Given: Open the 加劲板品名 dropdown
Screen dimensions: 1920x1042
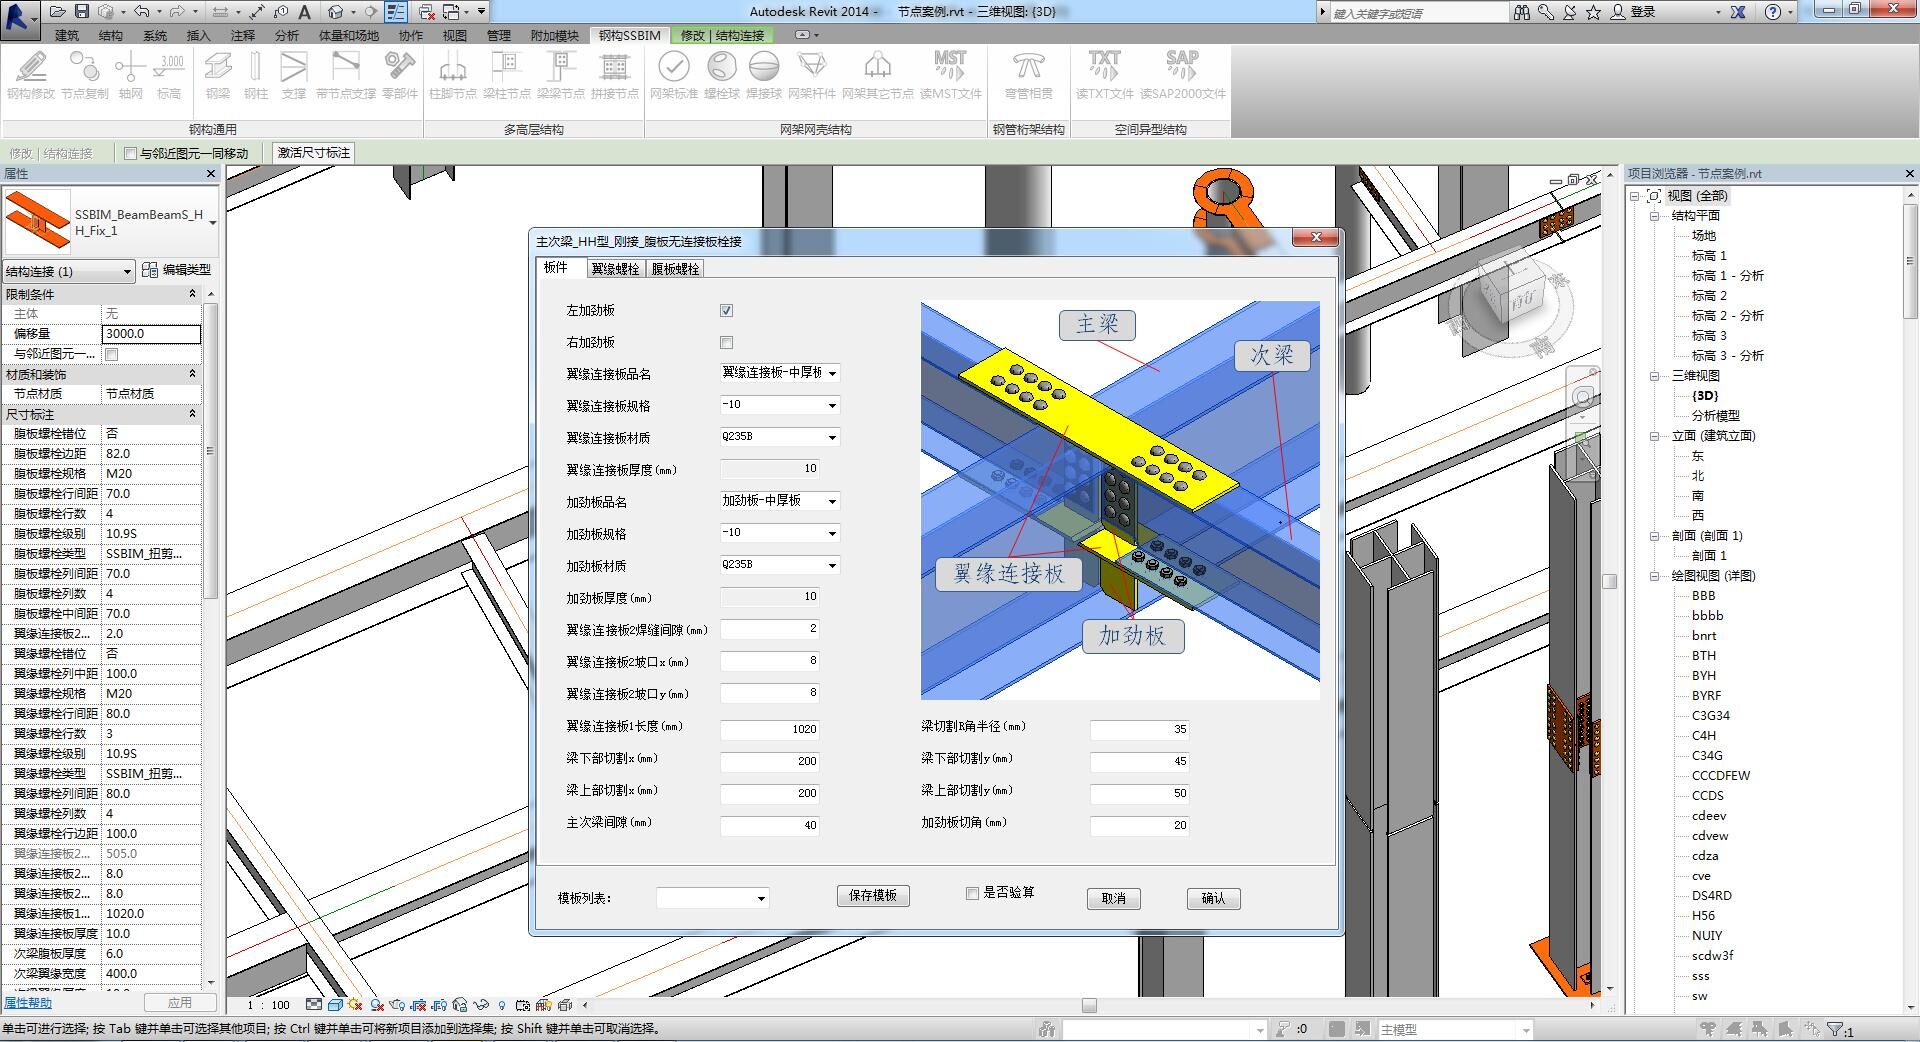Looking at the screenshot, I should (x=831, y=502).
